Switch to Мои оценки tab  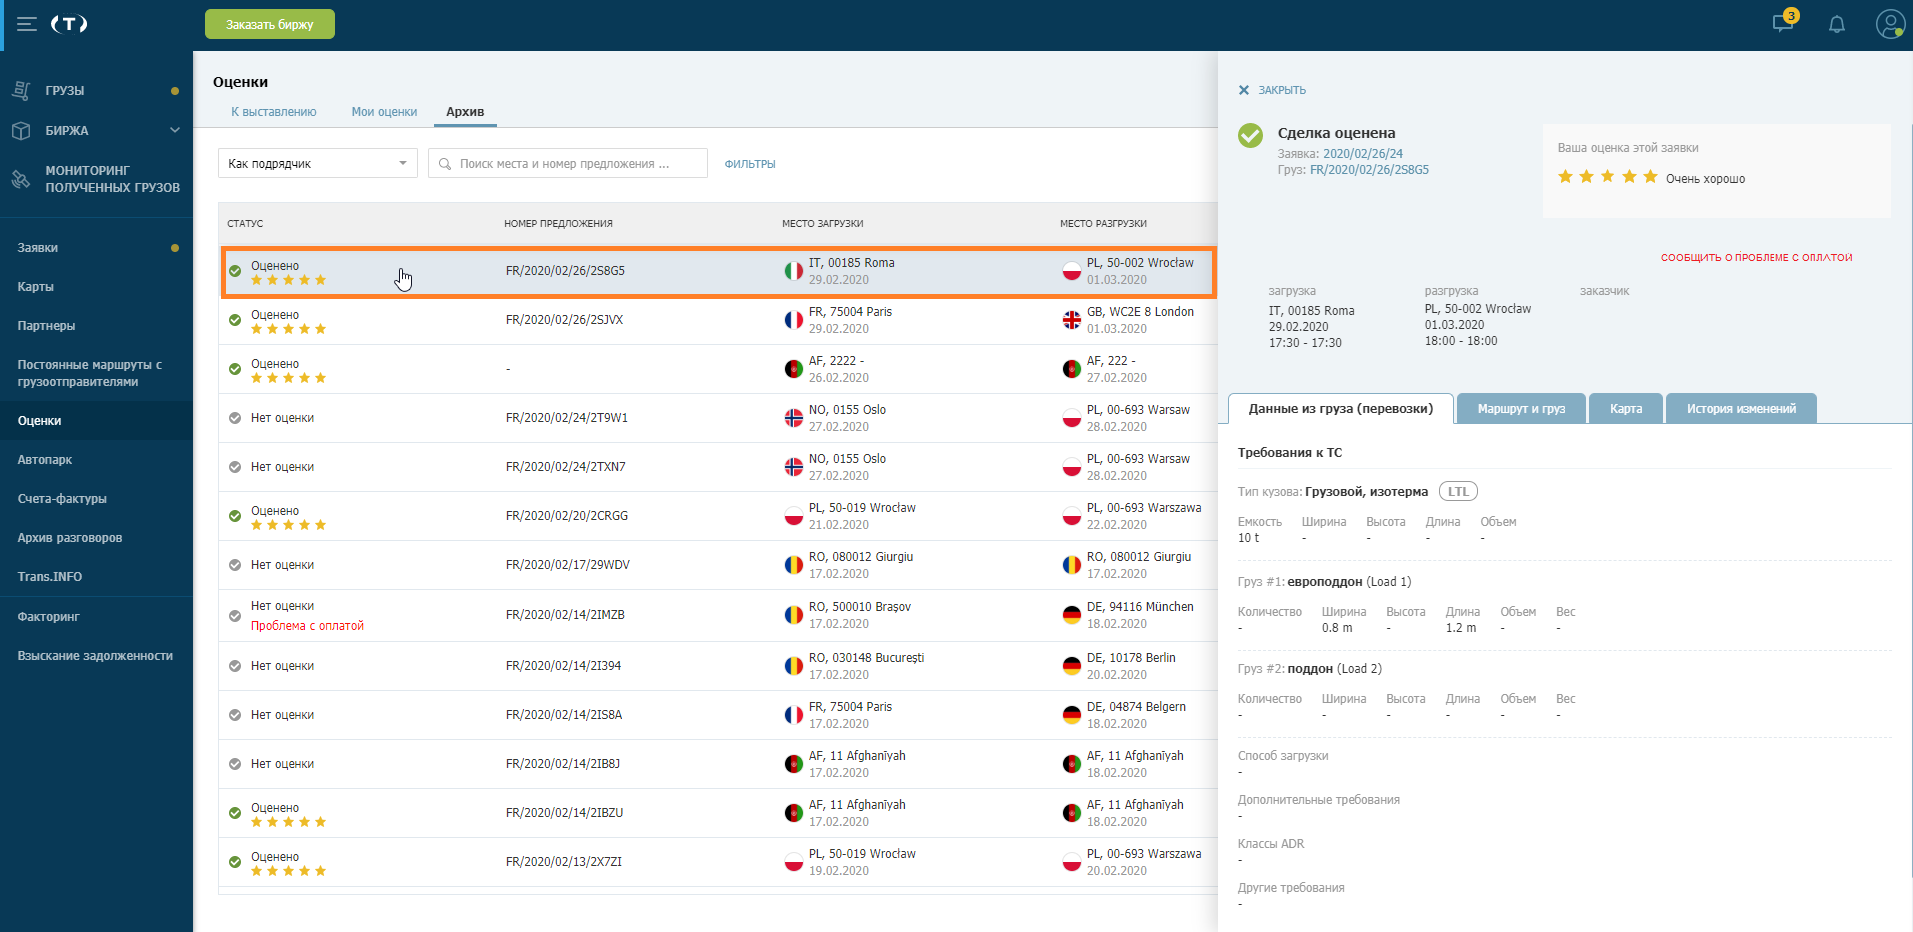(x=384, y=112)
